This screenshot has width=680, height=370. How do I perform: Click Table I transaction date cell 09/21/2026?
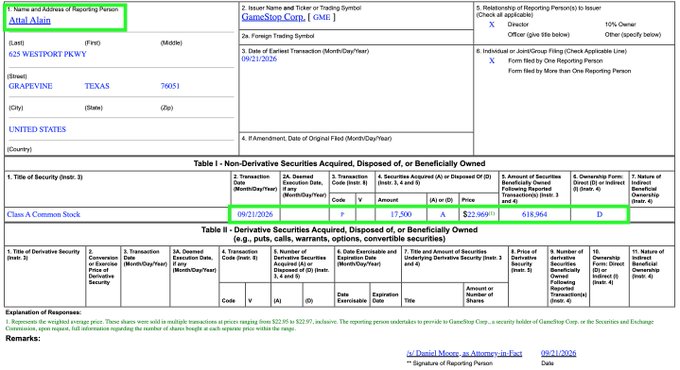click(255, 214)
